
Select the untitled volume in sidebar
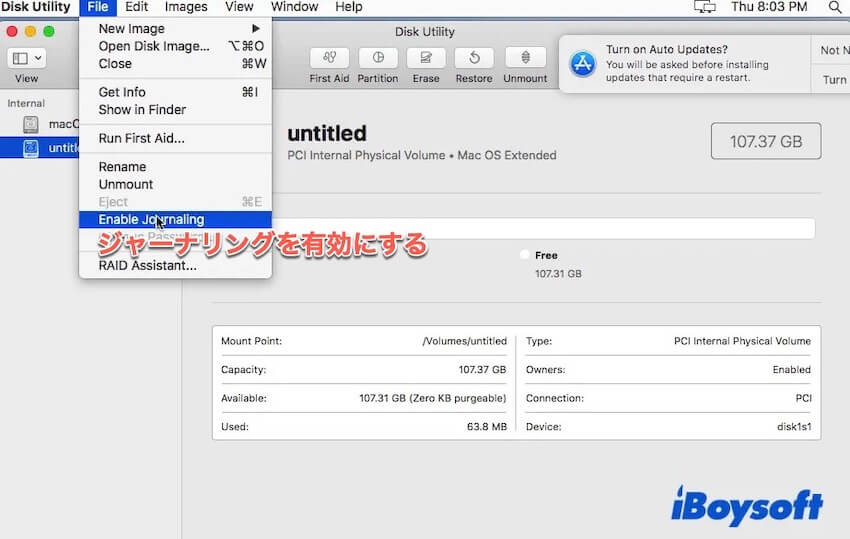40,147
